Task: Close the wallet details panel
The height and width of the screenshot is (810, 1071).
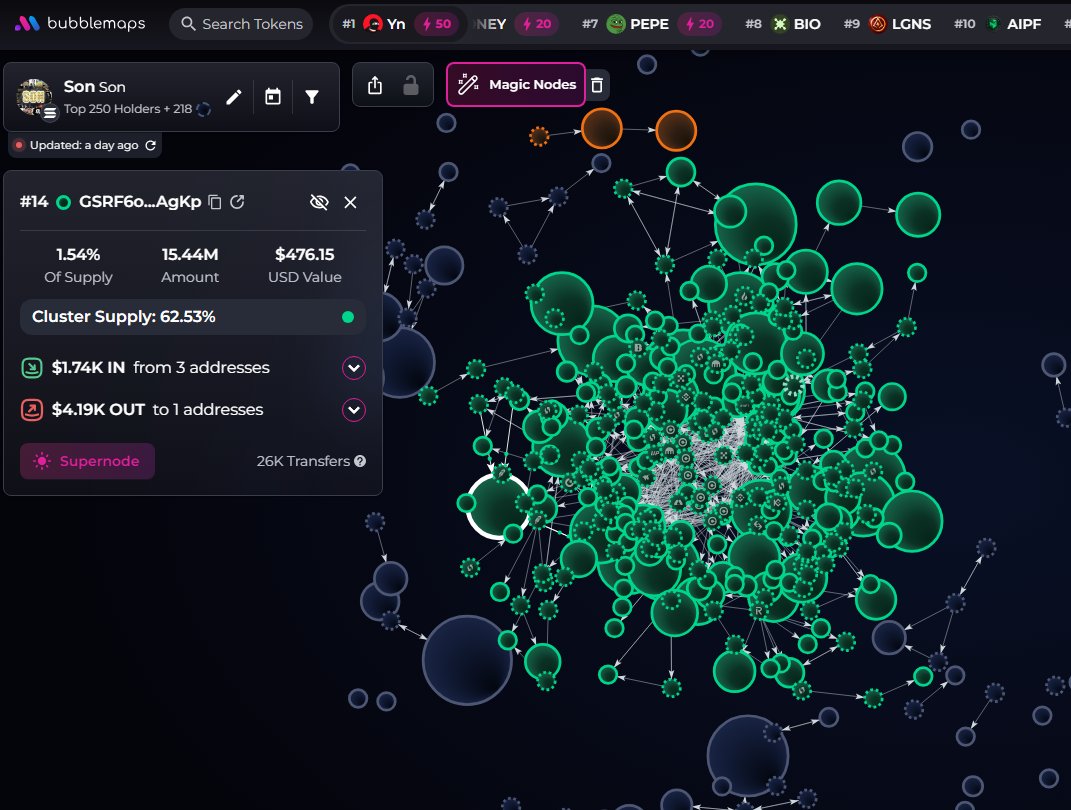Action: tap(350, 202)
